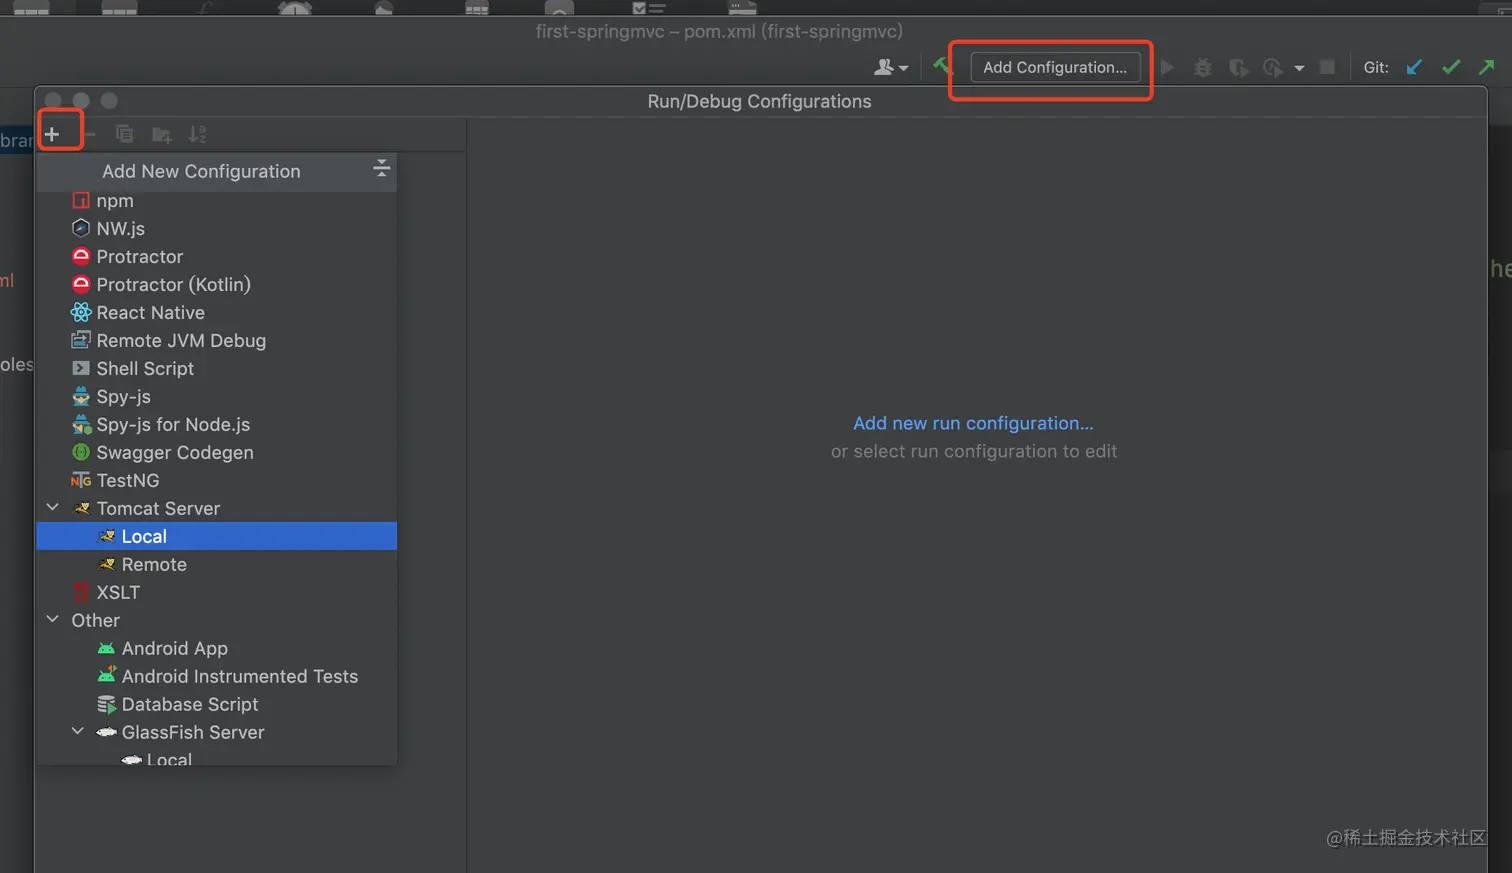
Task: Click the Debug bug icon in toolbar
Action: pyautogui.click(x=1203, y=67)
